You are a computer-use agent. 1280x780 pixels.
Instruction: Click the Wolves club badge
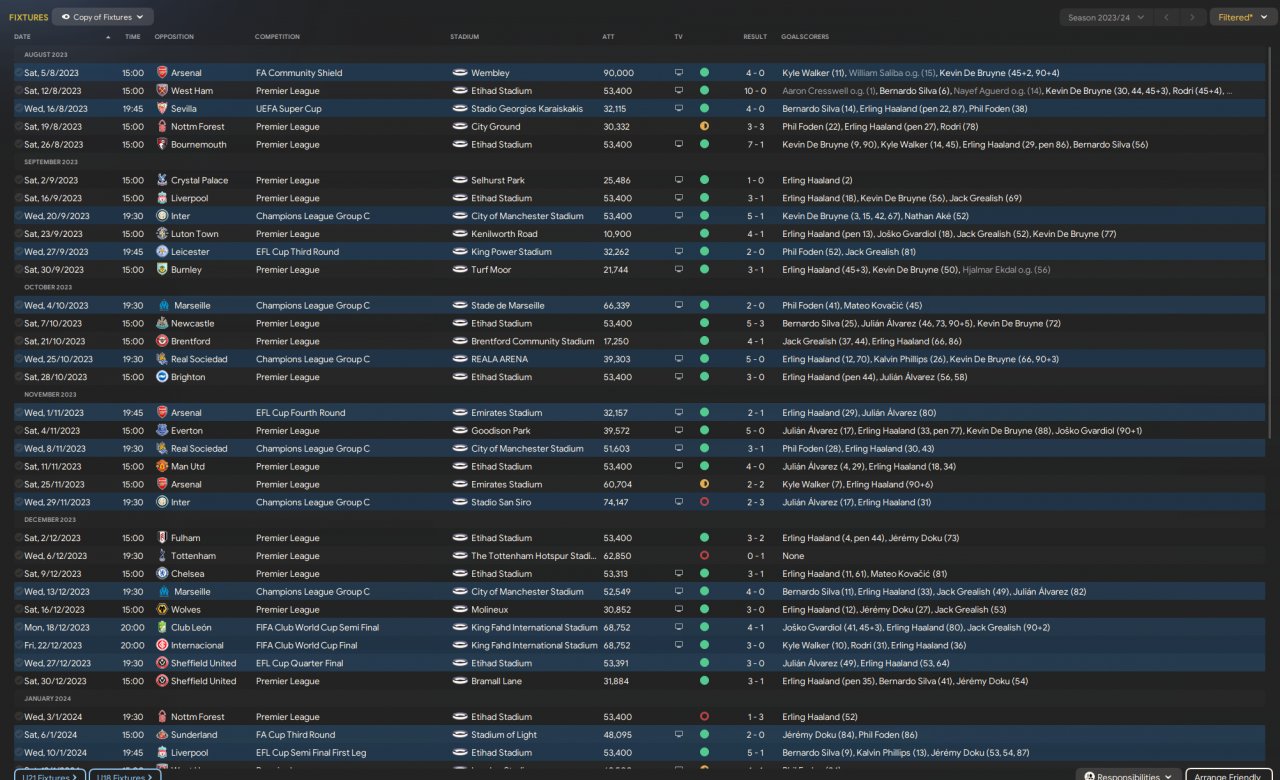[x=162, y=610]
